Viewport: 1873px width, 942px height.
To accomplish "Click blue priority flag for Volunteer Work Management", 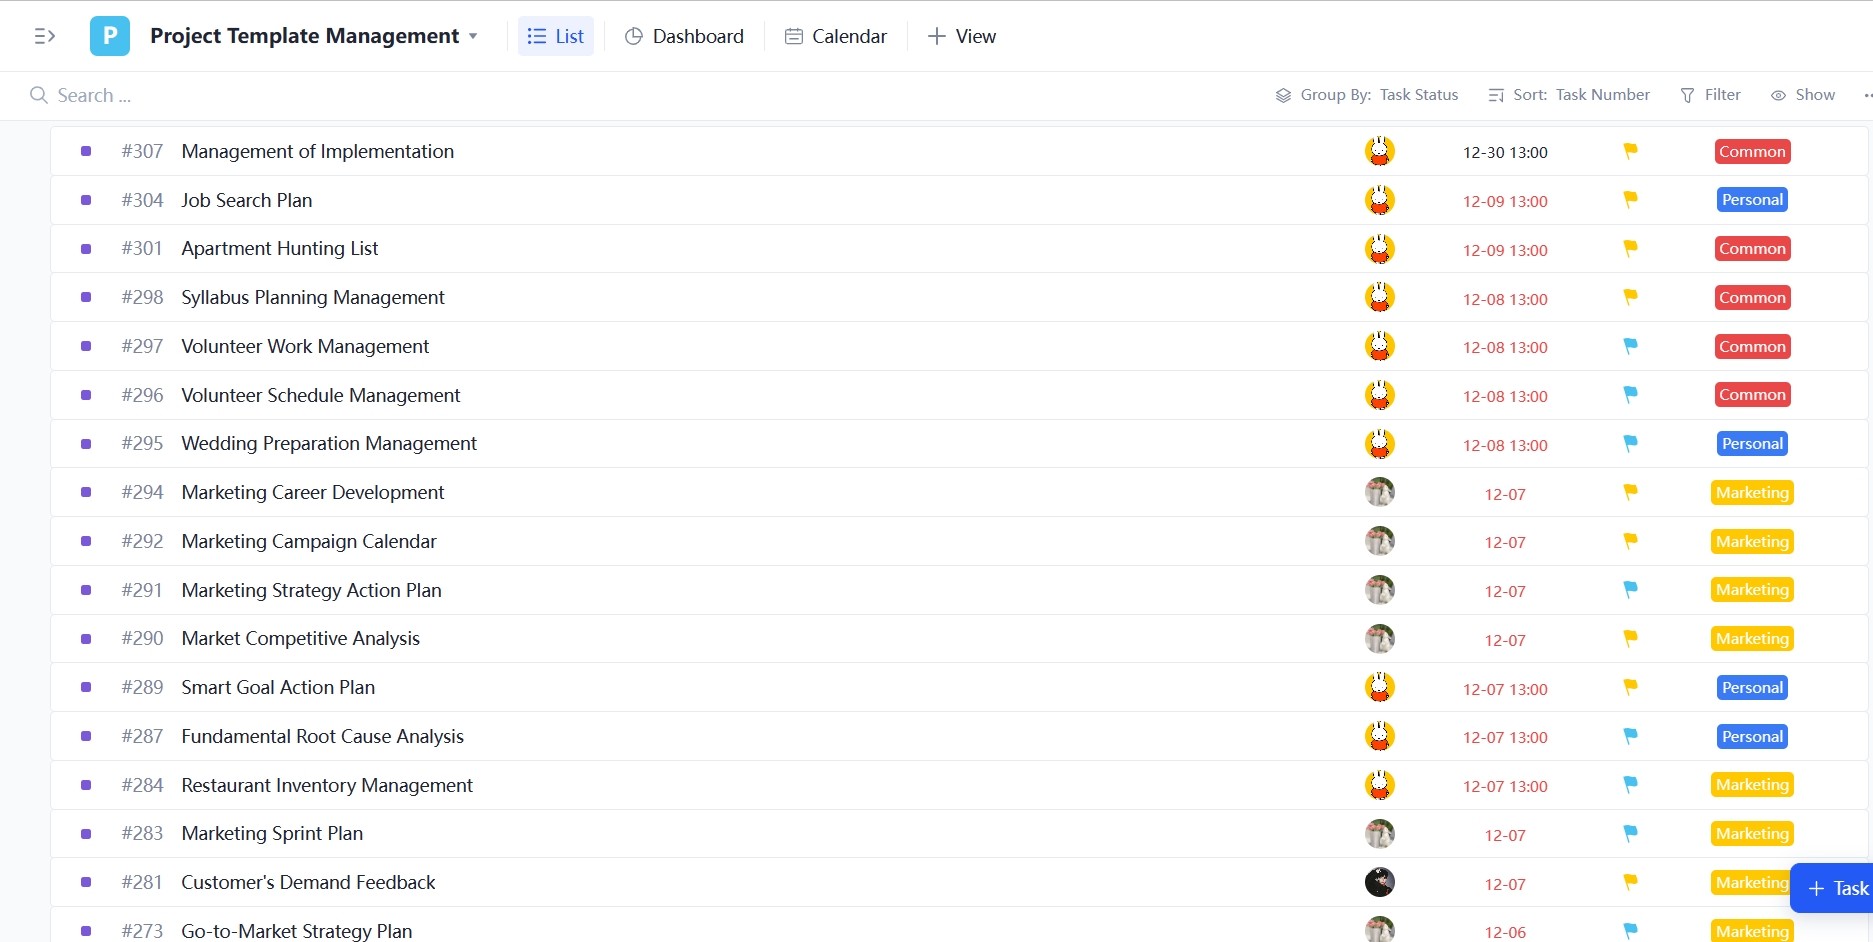I will pyautogui.click(x=1630, y=346).
